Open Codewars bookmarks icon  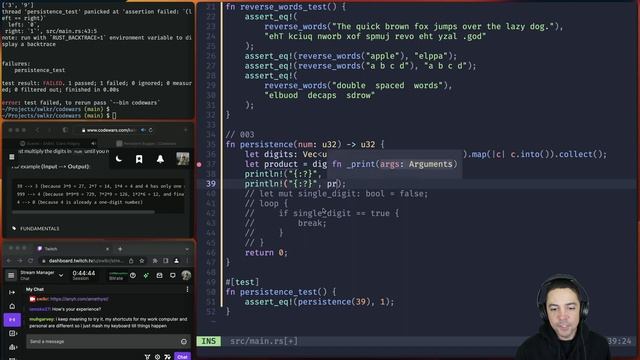[139, 159]
